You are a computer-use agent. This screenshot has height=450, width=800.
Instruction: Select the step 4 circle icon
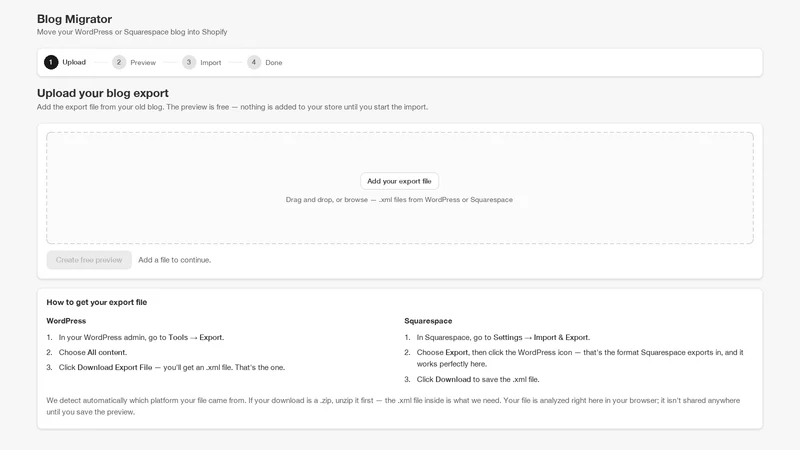pyautogui.click(x=254, y=62)
